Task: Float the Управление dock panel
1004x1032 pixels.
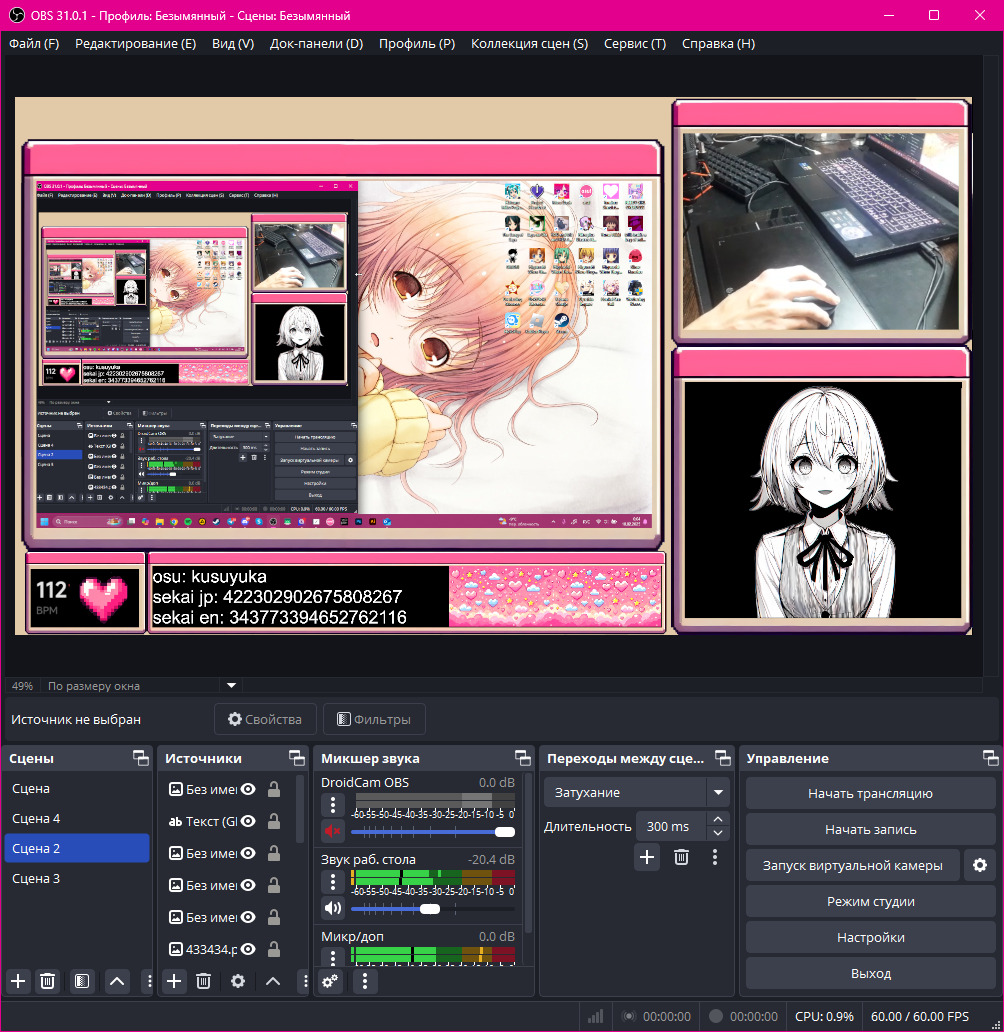Action: click(x=990, y=758)
